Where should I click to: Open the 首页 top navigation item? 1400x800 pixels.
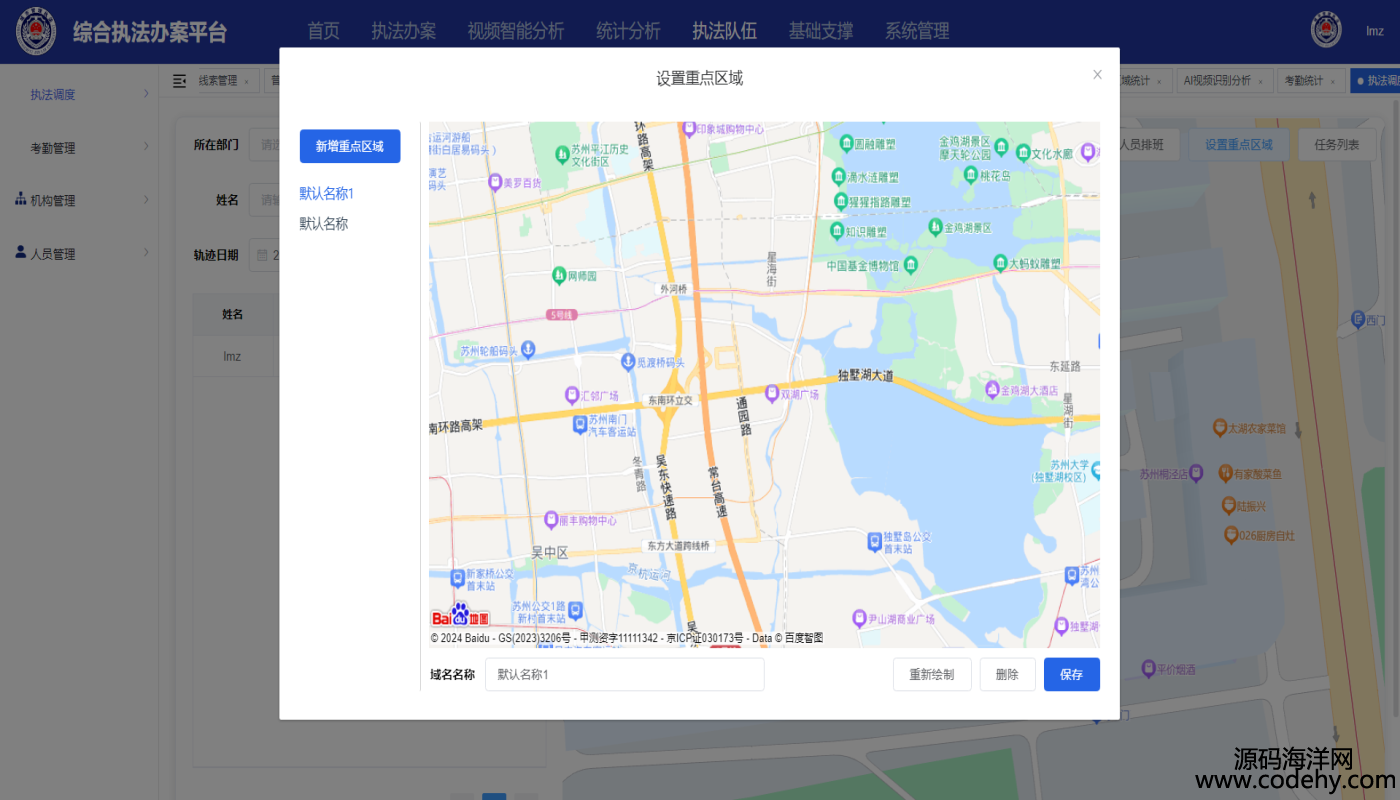[323, 31]
